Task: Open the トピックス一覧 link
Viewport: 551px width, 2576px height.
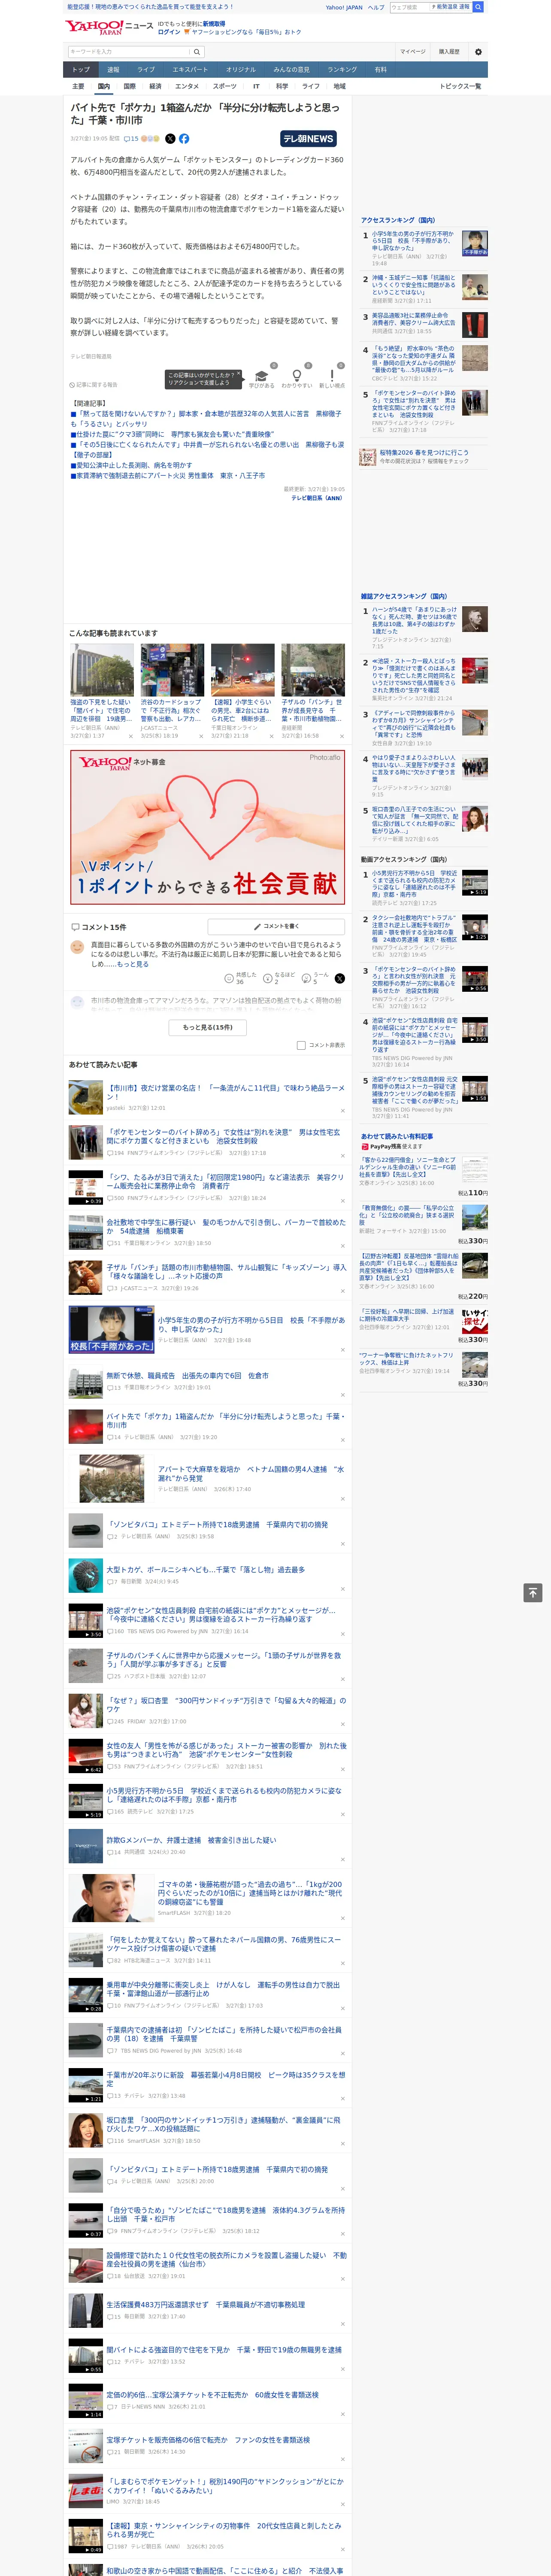Action: point(460,86)
